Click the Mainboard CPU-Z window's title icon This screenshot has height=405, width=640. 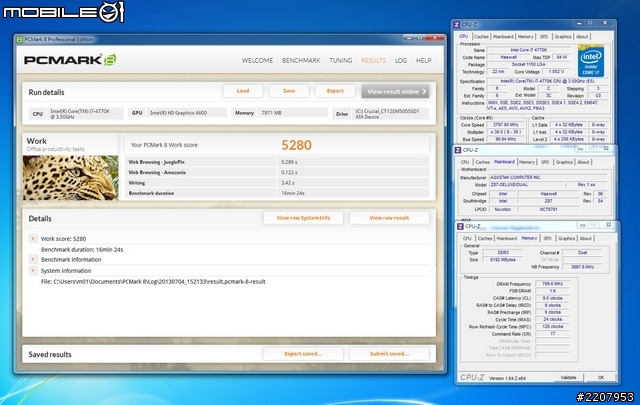pyautogui.click(x=458, y=150)
